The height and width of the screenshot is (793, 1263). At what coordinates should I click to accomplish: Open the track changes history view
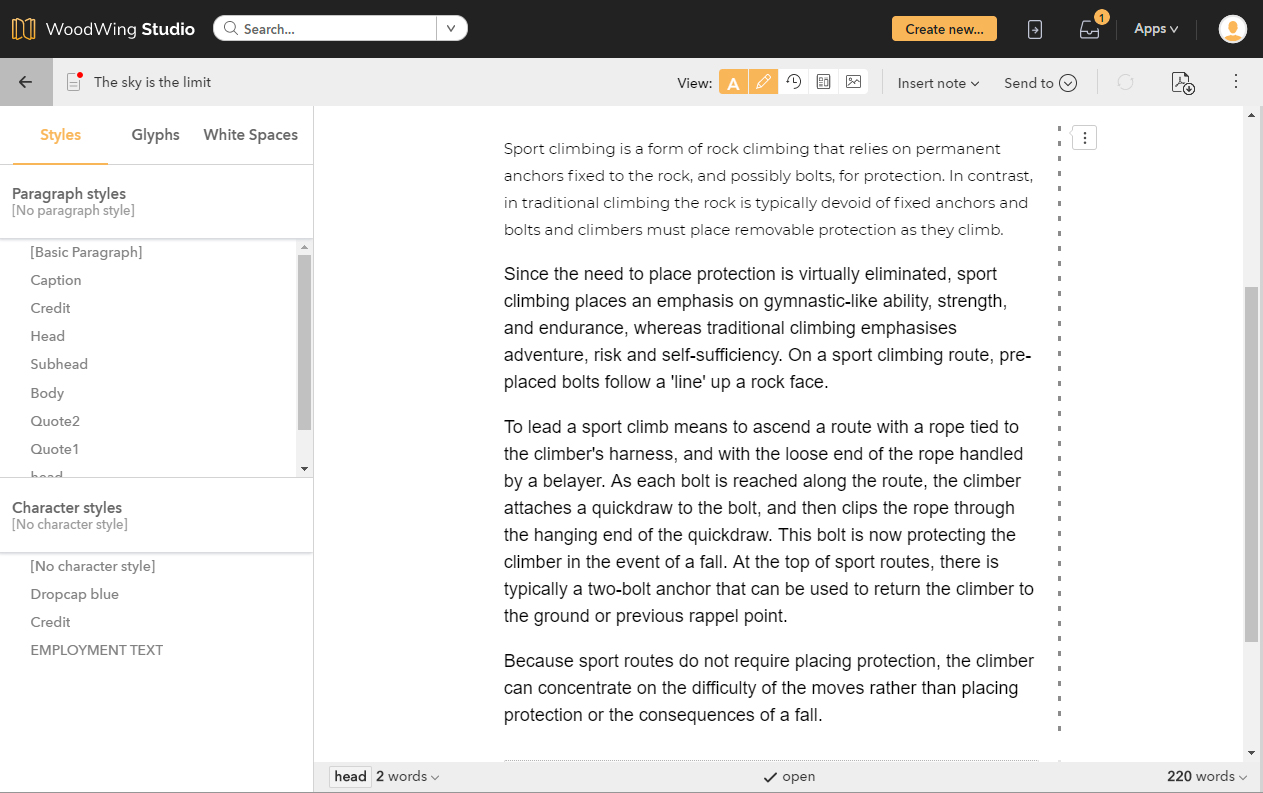click(x=793, y=83)
